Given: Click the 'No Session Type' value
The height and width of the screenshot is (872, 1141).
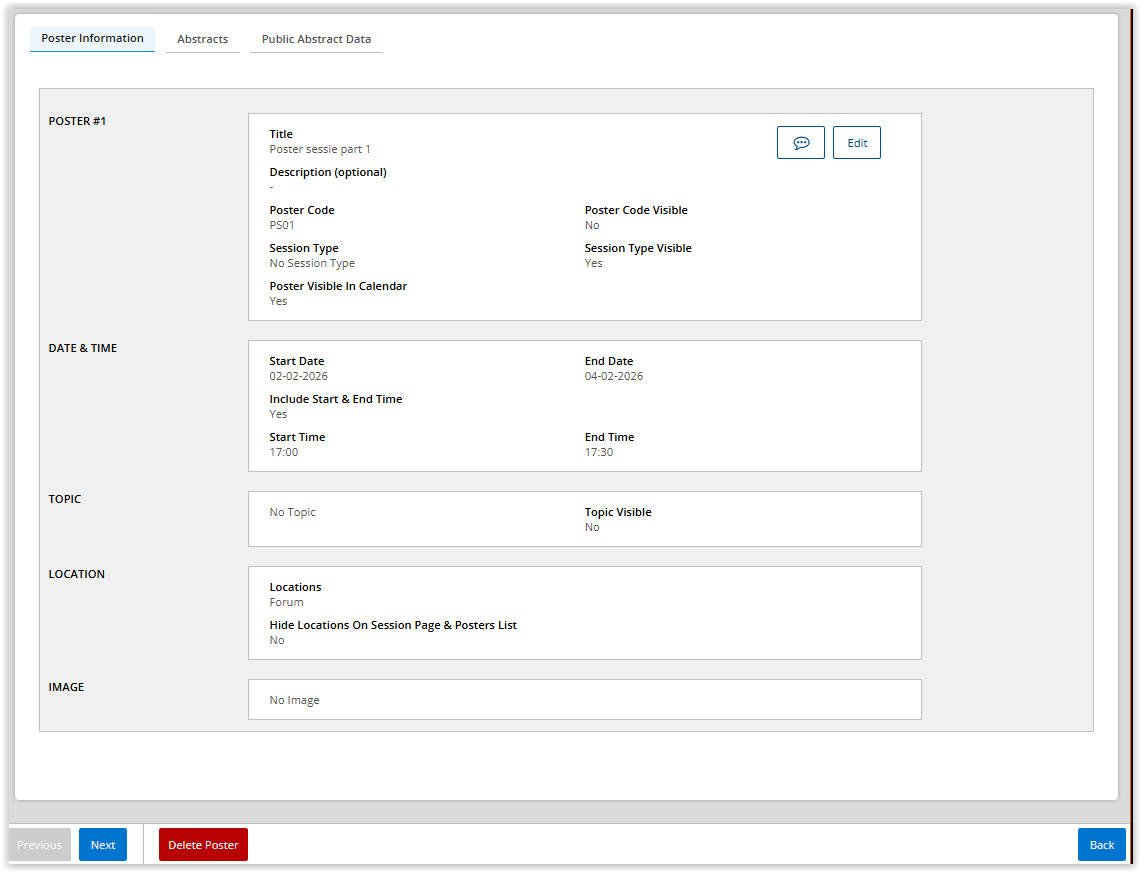Looking at the screenshot, I should pyautogui.click(x=312, y=263).
